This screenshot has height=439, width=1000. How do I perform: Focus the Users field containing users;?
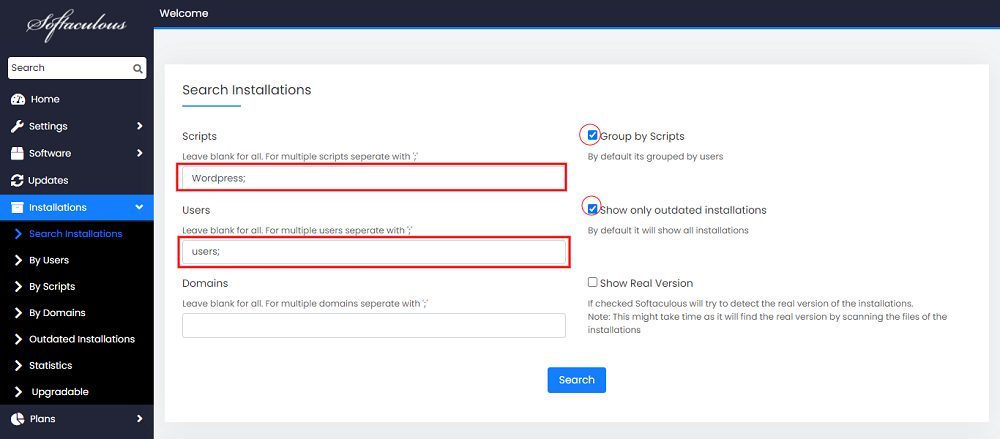374,252
